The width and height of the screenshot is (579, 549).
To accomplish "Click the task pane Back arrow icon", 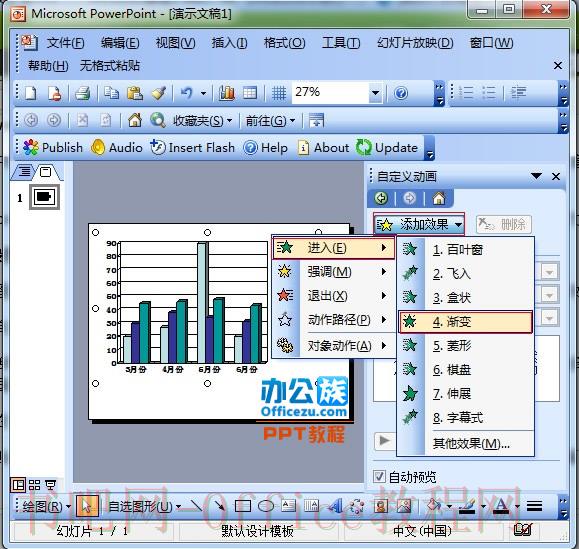I will click(381, 198).
